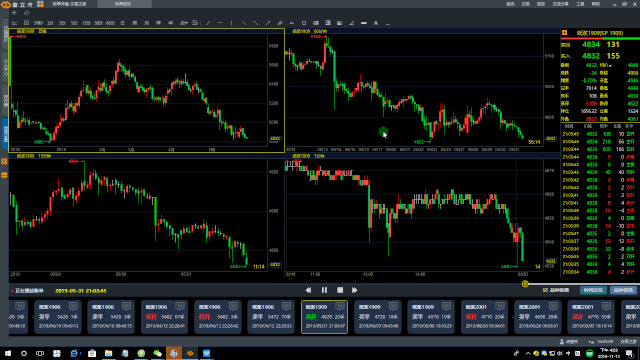Select the rectangle drawing tool
This screenshot has height=360, width=640.
pos(304,23)
